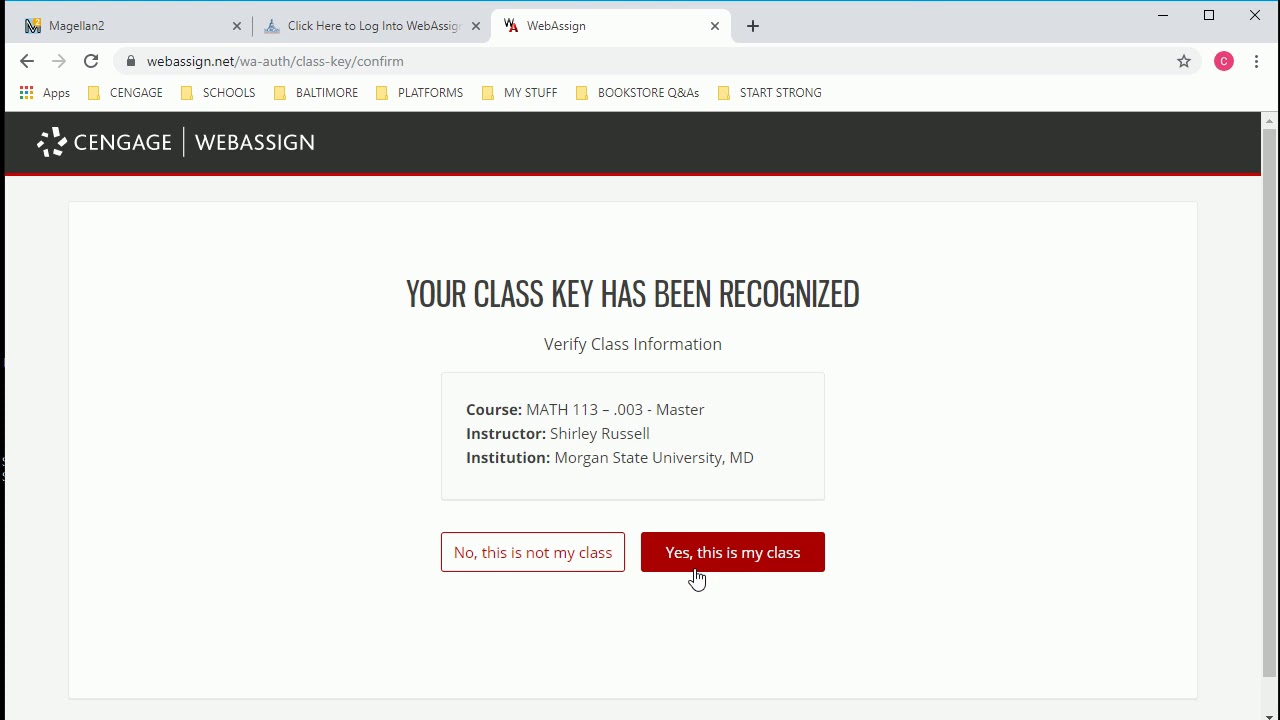Image resolution: width=1280 pixels, height=720 pixels.
Task: Click the Instructor Shirley Russell line
Action: coord(558,434)
